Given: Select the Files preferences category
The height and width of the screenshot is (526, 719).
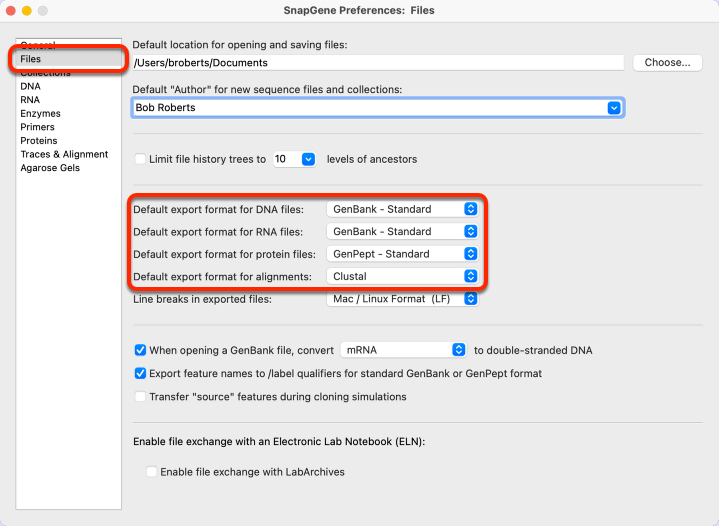Looking at the screenshot, I should tap(67, 59).
